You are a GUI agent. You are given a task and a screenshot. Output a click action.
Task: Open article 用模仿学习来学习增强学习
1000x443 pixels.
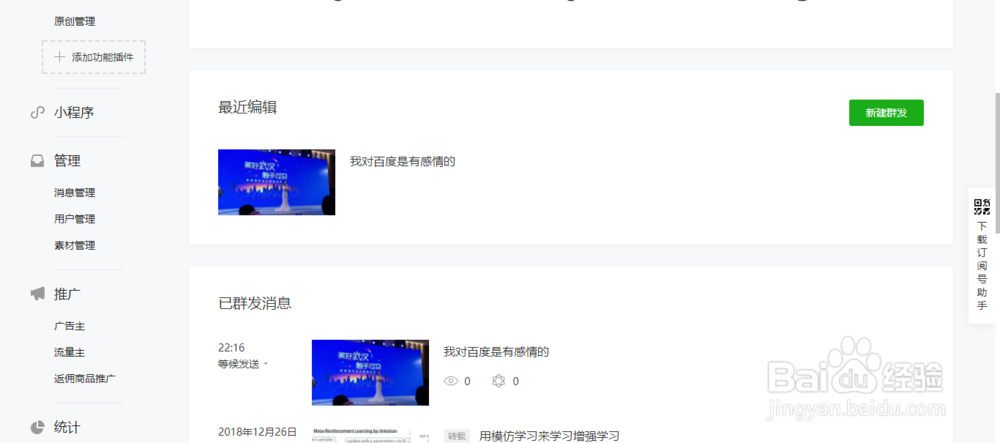coord(549,436)
